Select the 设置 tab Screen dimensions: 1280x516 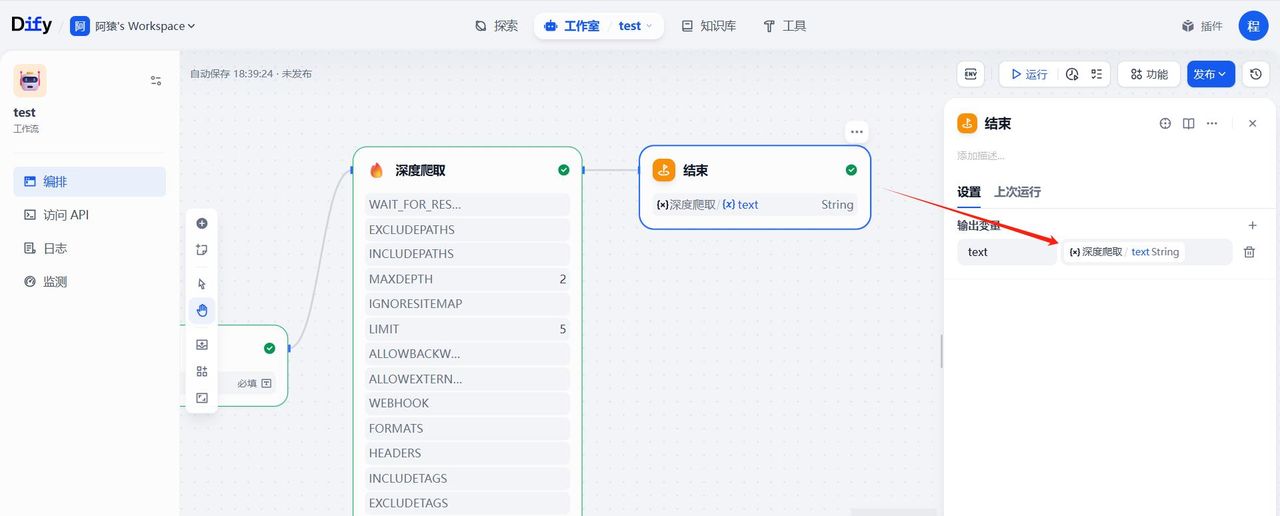(x=969, y=191)
